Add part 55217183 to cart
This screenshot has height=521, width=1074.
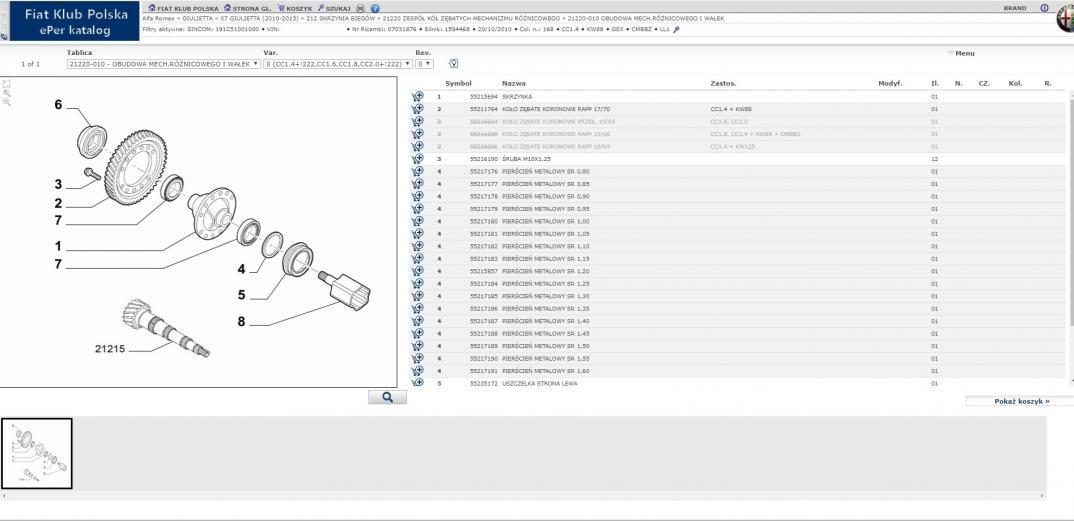coord(417,259)
